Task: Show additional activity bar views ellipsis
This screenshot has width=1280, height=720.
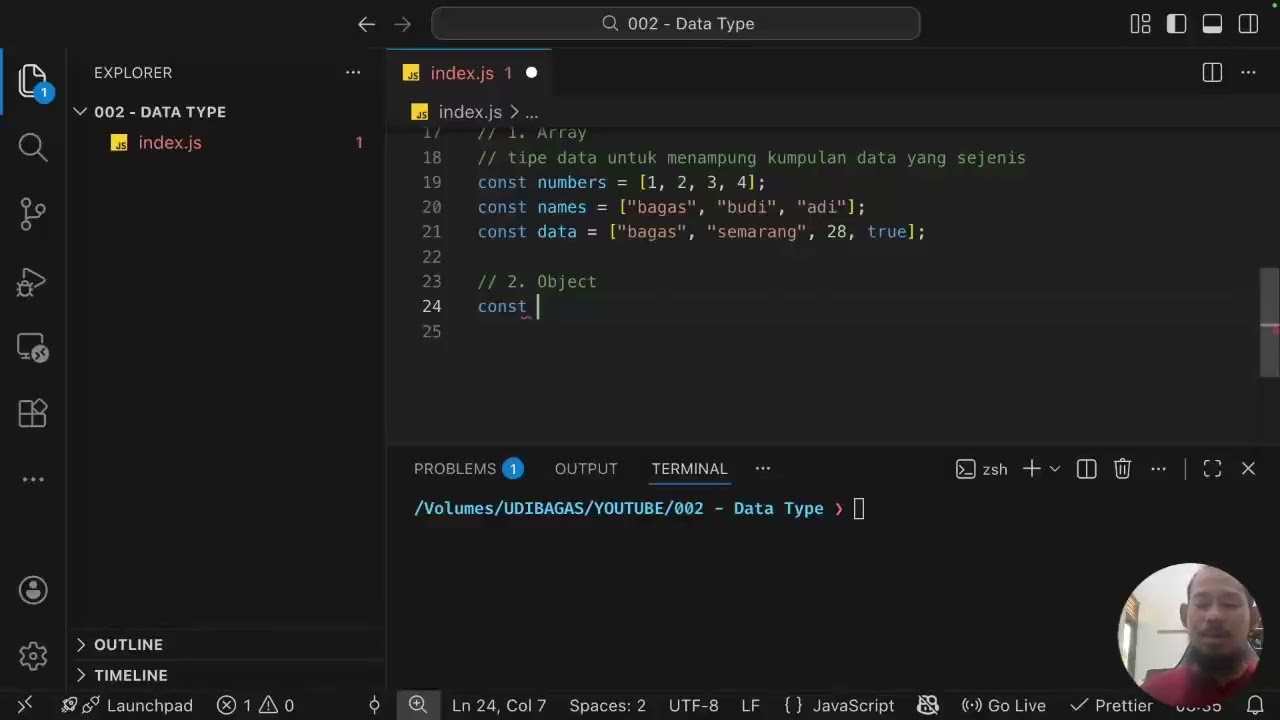Action: click(33, 479)
